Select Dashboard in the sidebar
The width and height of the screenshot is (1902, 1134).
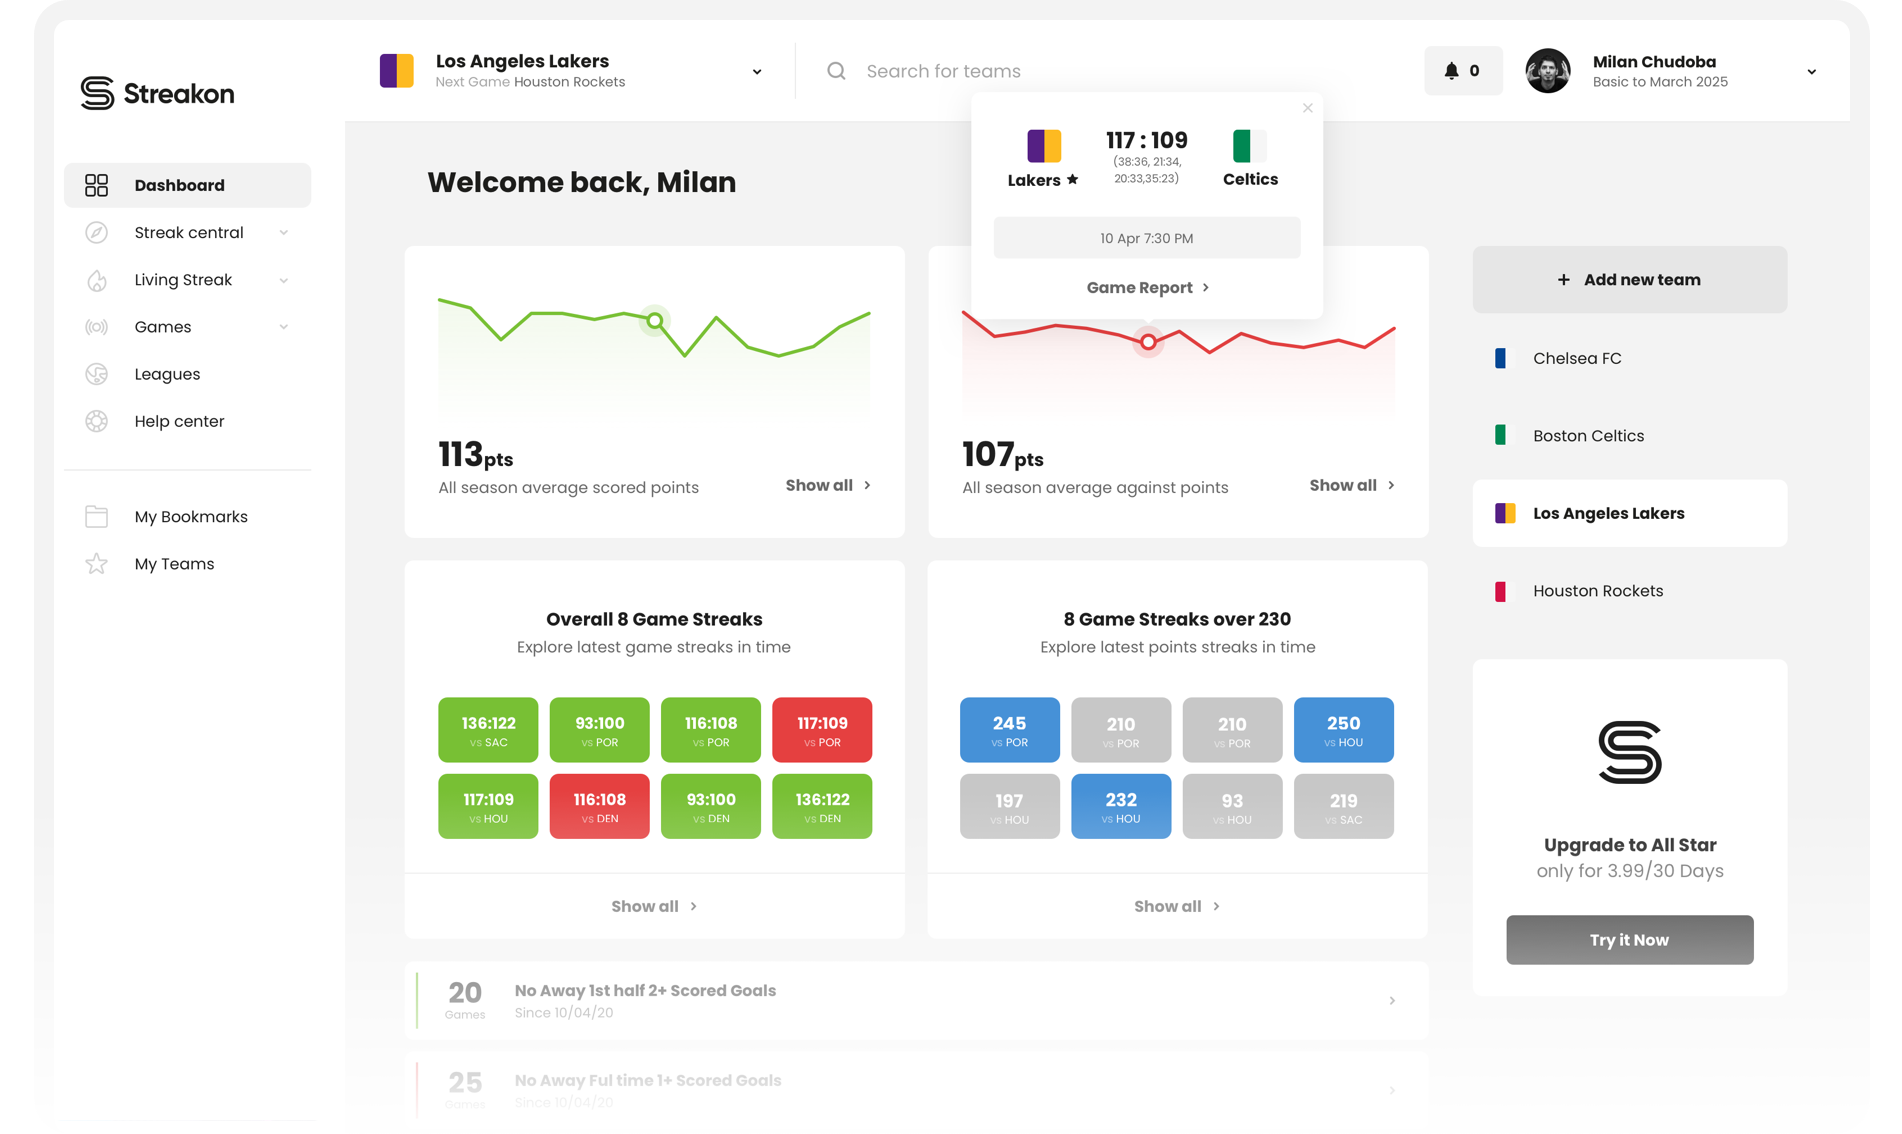[188, 185]
